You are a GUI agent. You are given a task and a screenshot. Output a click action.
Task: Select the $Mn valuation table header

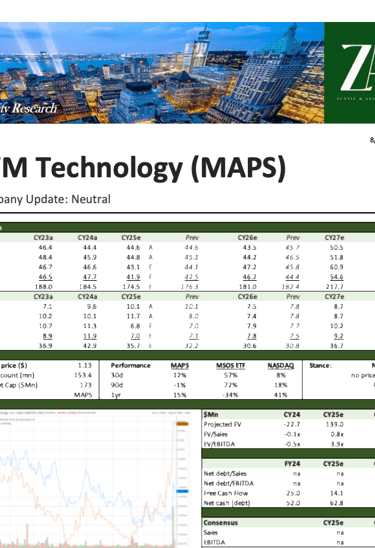[x=211, y=415]
